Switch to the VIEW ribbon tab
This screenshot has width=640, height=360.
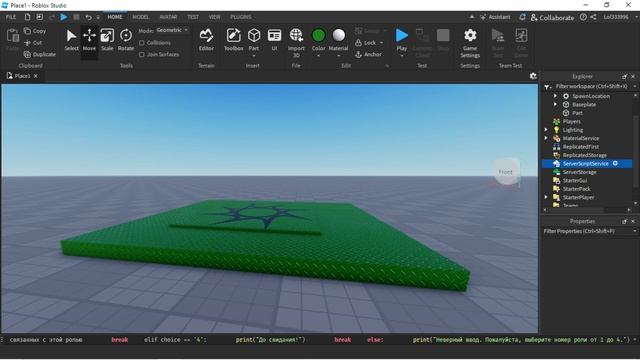[x=215, y=17]
